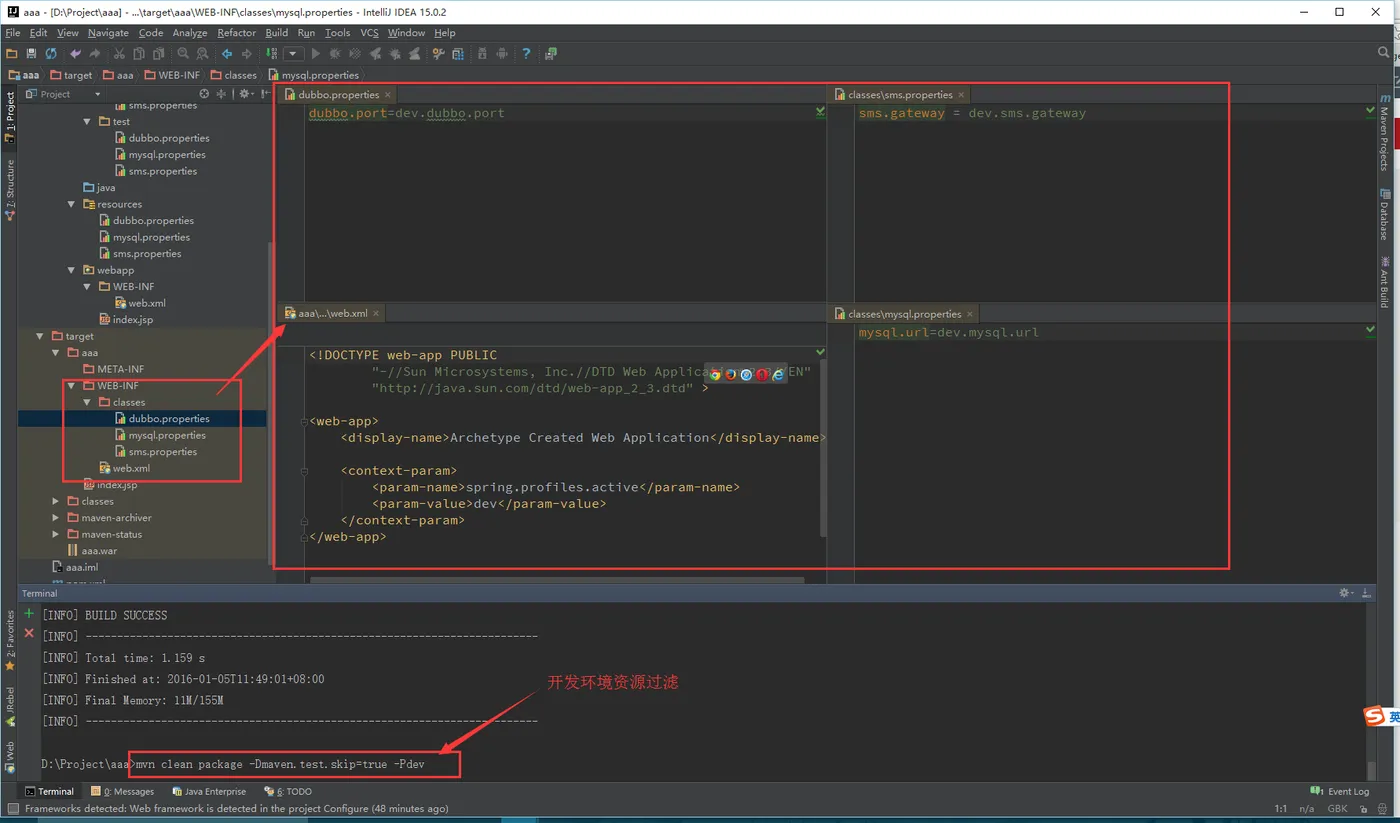The height and width of the screenshot is (823, 1400).
Task: Add a new terminal session with the green plus
Action: [29, 613]
